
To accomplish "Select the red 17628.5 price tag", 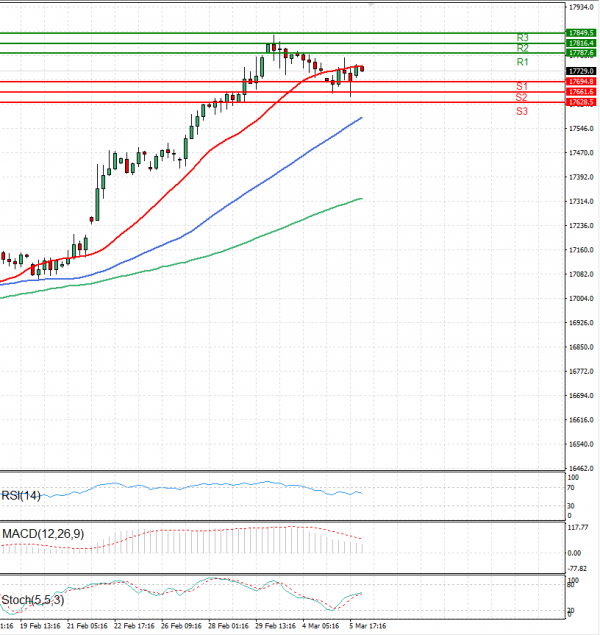I will (x=581, y=102).
